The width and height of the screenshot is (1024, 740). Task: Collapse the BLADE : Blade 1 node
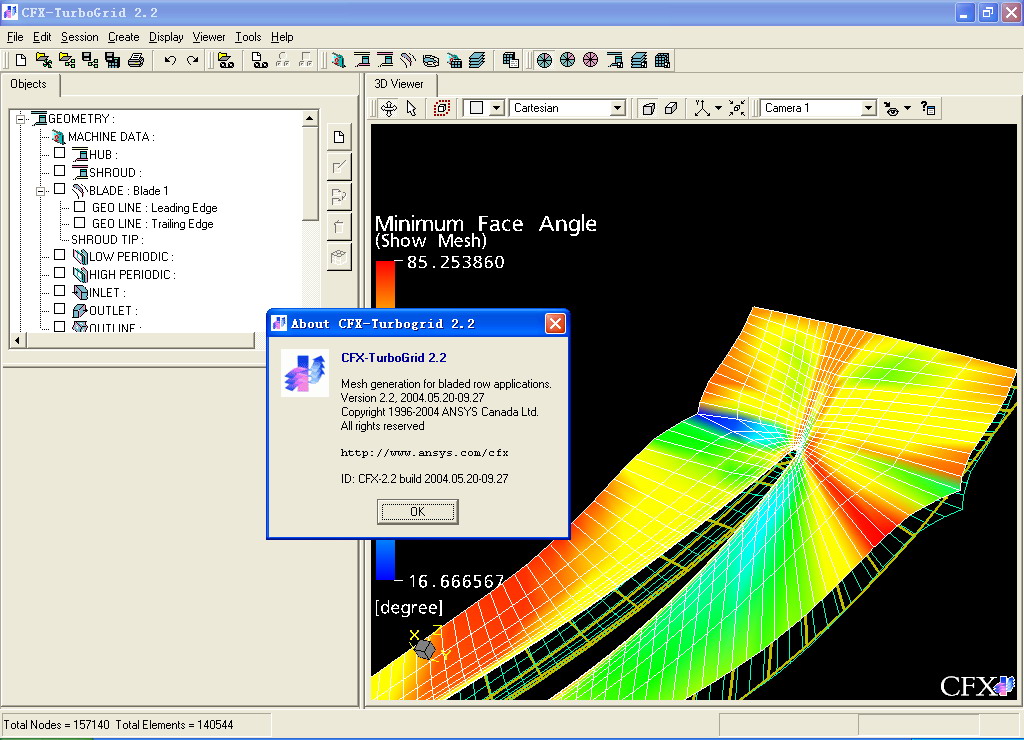coord(40,191)
